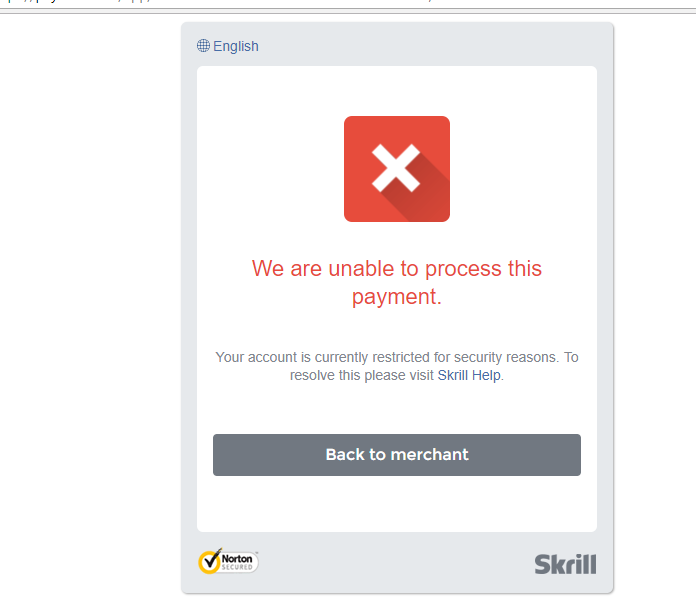Open the Skrill Help link
The width and height of the screenshot is (696, 610).
pyautogui.click(x=469, y=375)
